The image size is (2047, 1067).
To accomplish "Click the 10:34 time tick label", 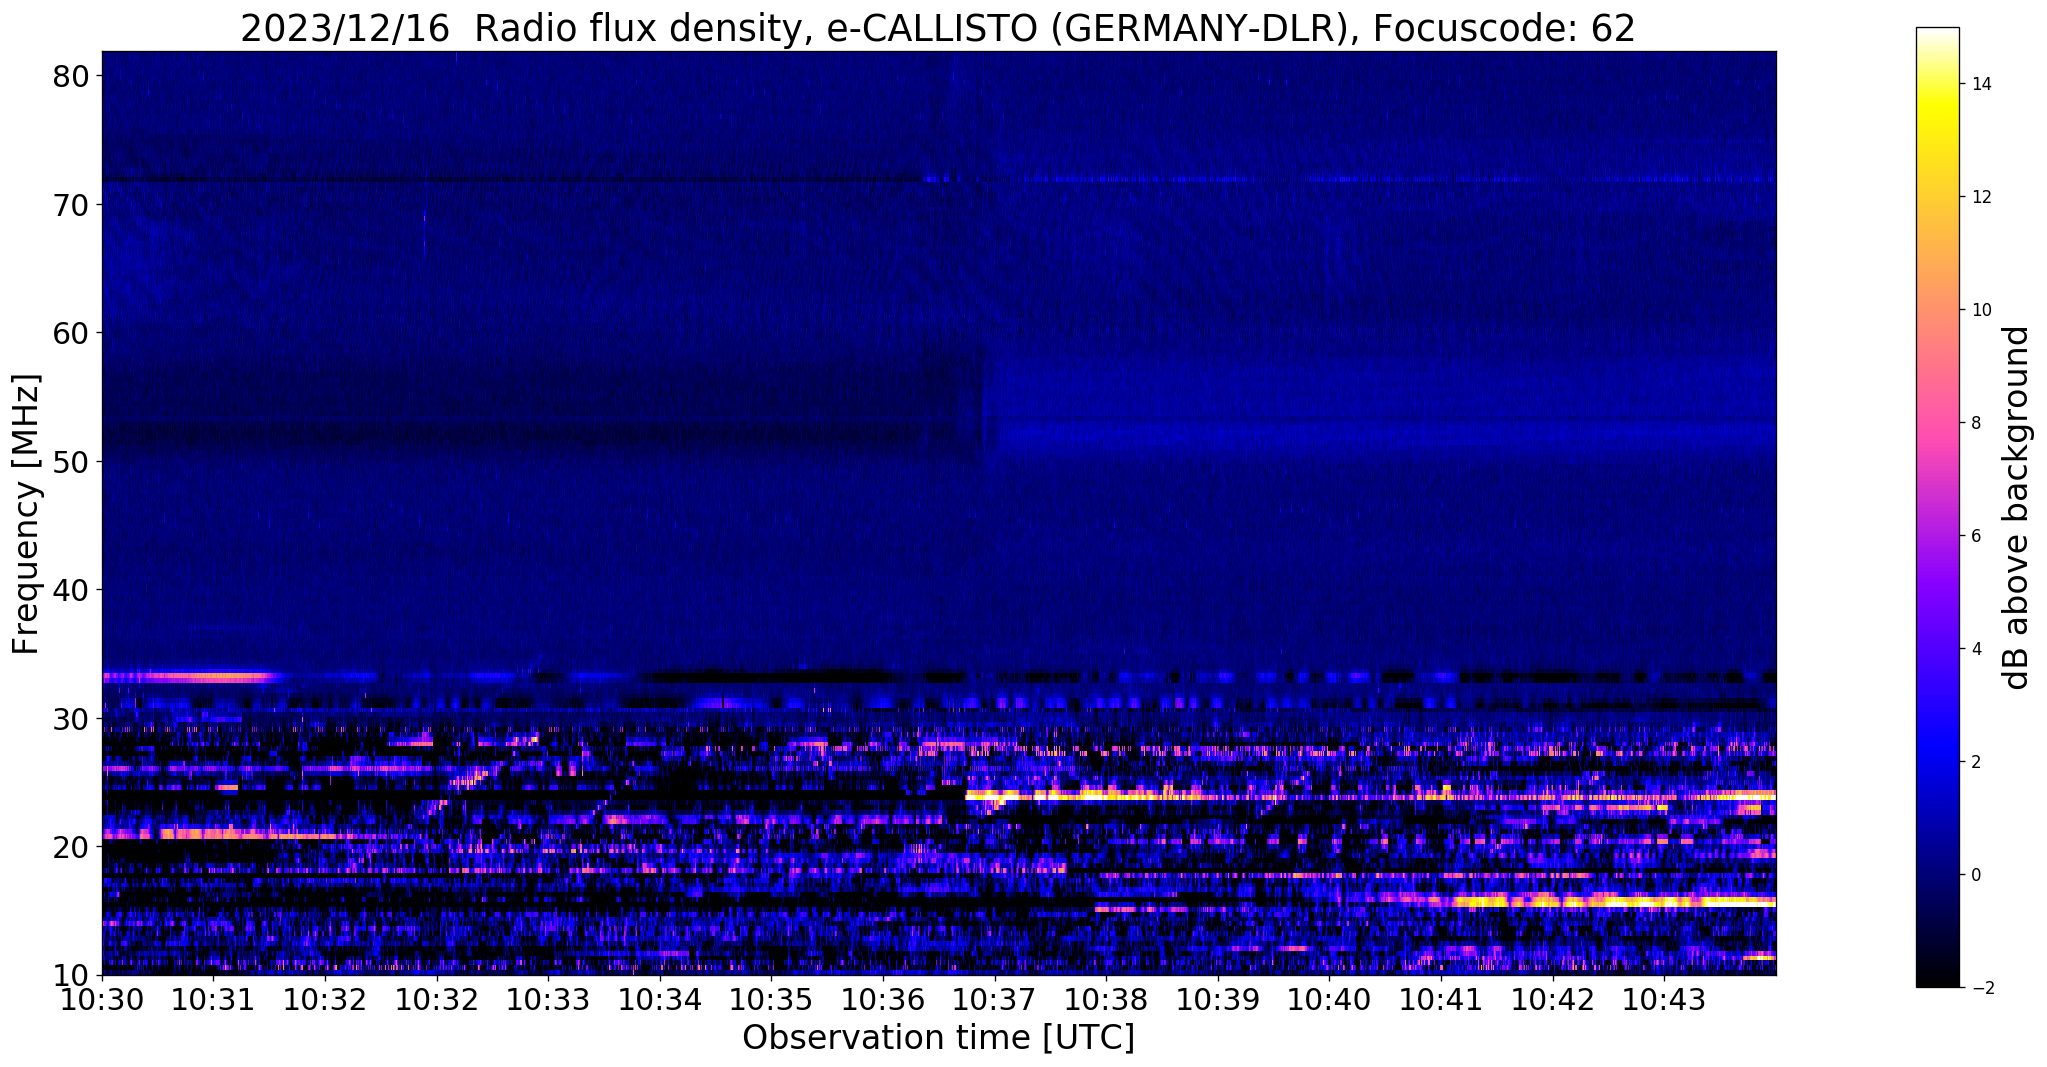I will [659, 1000].
